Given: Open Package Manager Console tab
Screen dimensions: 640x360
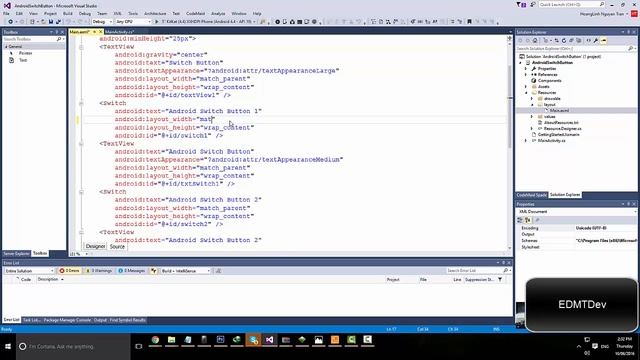Looking at the screenshot, I should [x=67, y=320].
